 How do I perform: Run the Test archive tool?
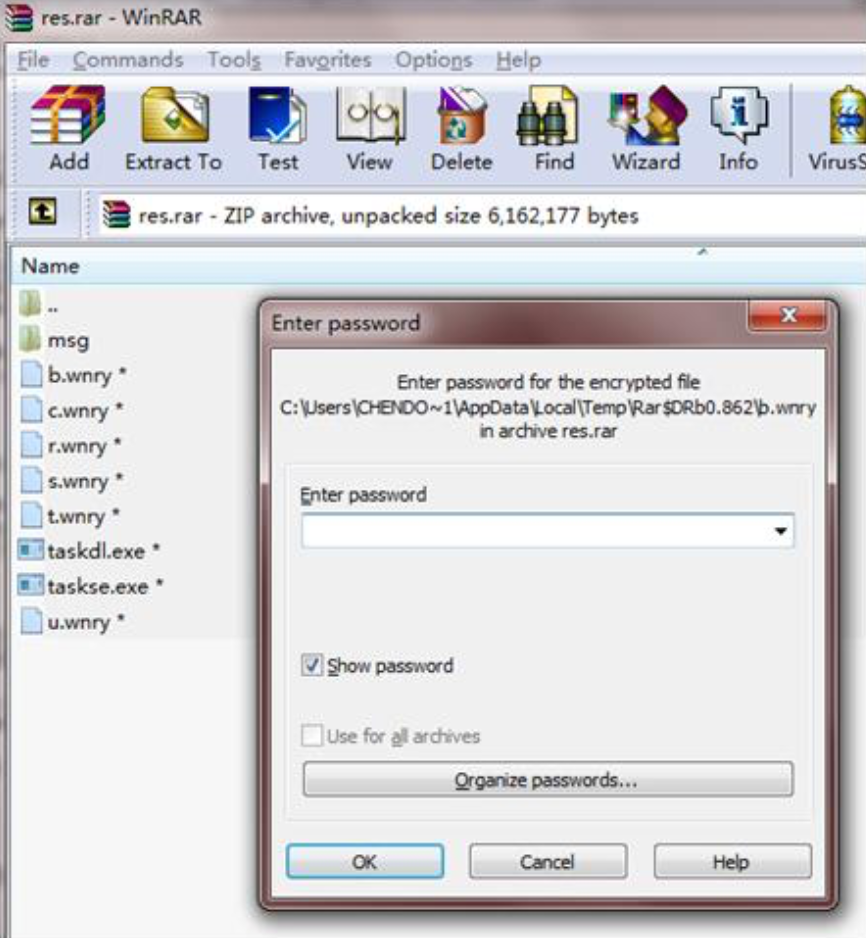(278, 129)
